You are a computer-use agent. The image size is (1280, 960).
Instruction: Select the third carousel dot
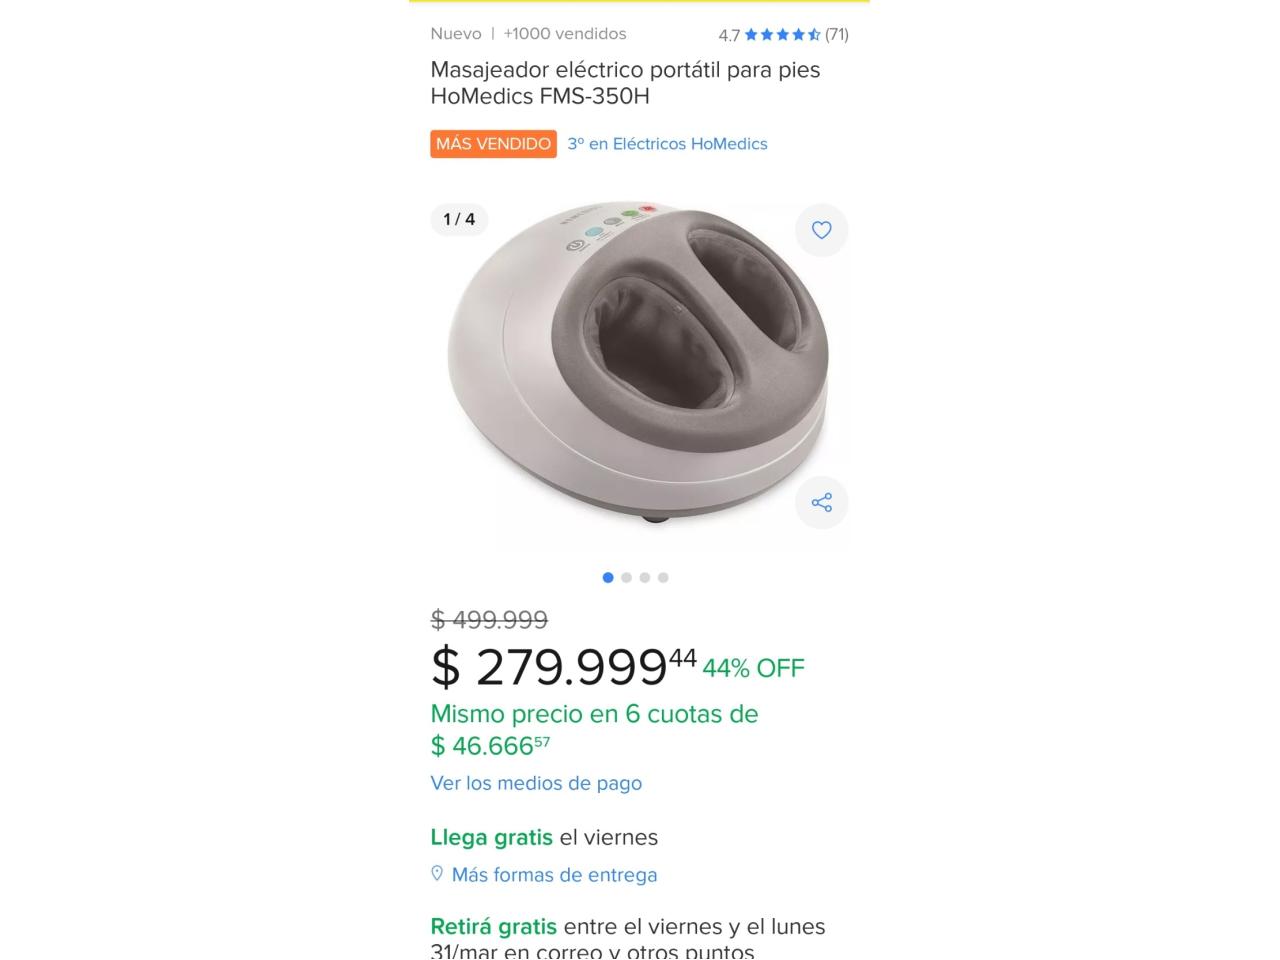(x=645, y=577)
